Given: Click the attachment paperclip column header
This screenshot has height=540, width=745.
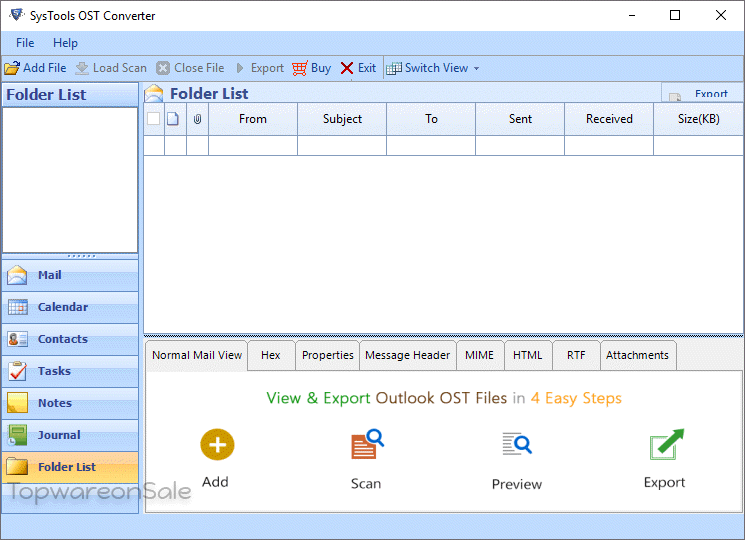Looking at the screenshot, I should 198,119.
